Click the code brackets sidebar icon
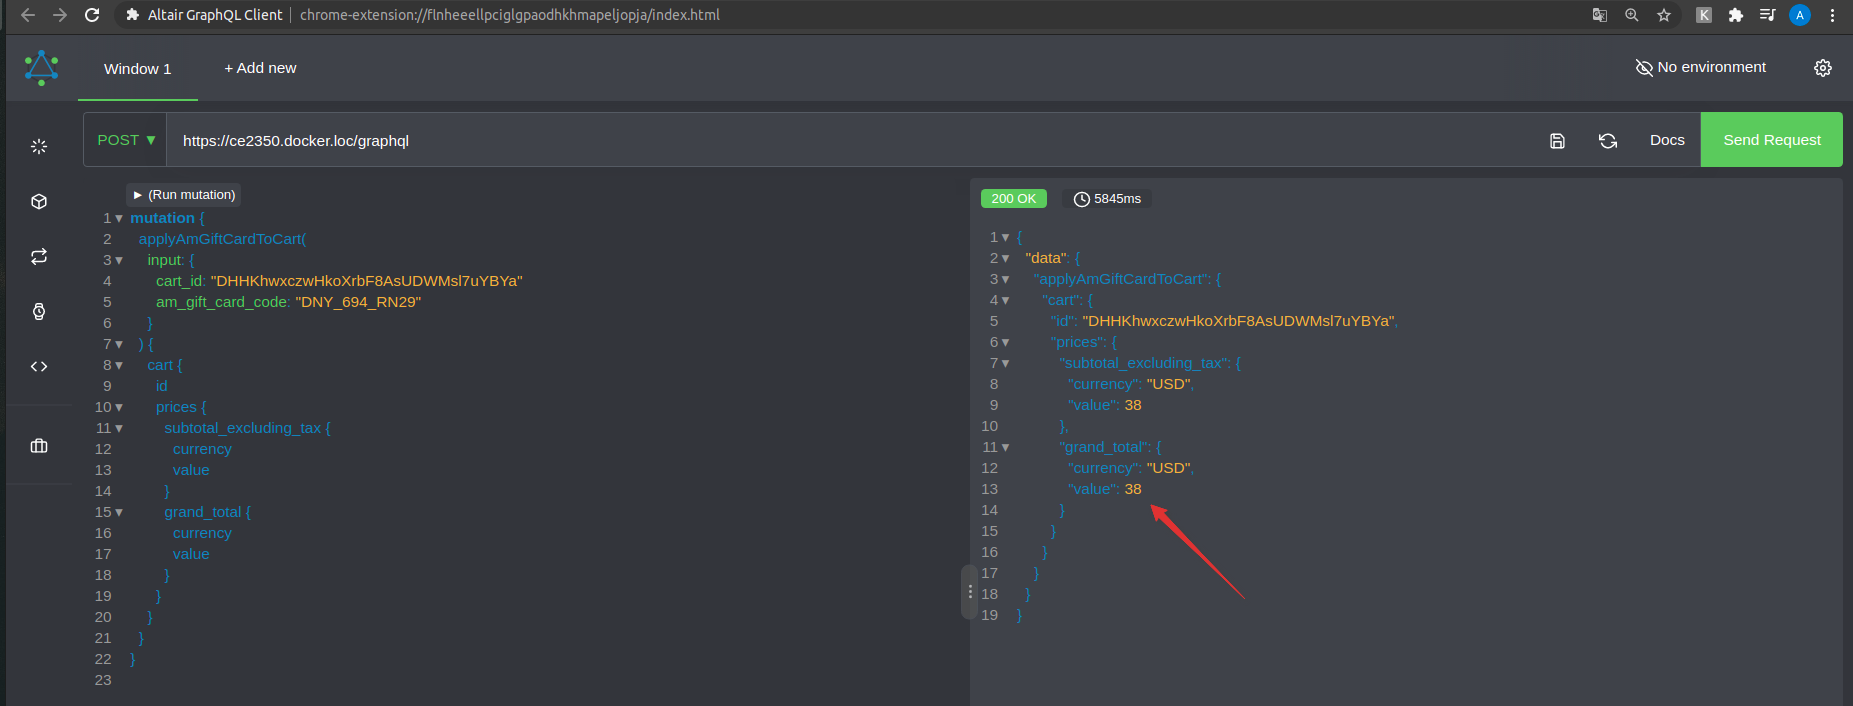The width and height of the screenshot is (1853, 706). coord(39,367)
